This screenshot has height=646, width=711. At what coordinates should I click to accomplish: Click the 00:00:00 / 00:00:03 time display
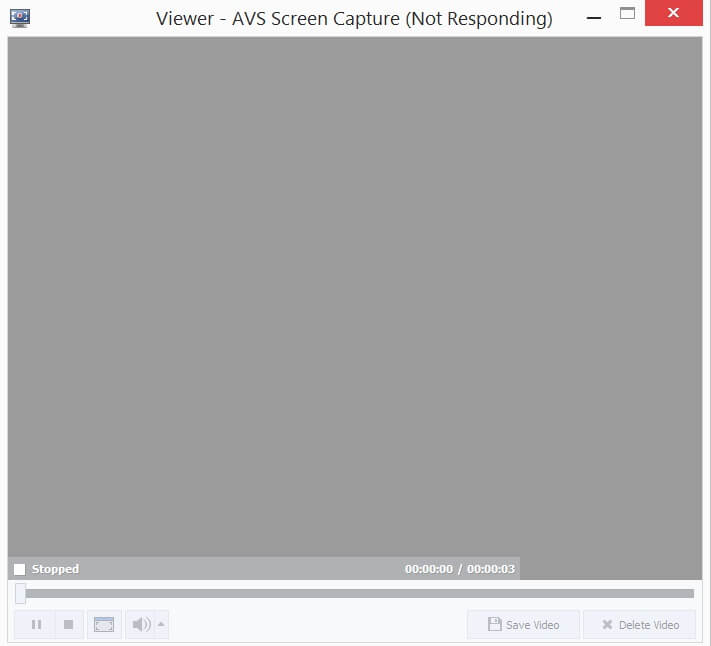click(x=459, y=569)
